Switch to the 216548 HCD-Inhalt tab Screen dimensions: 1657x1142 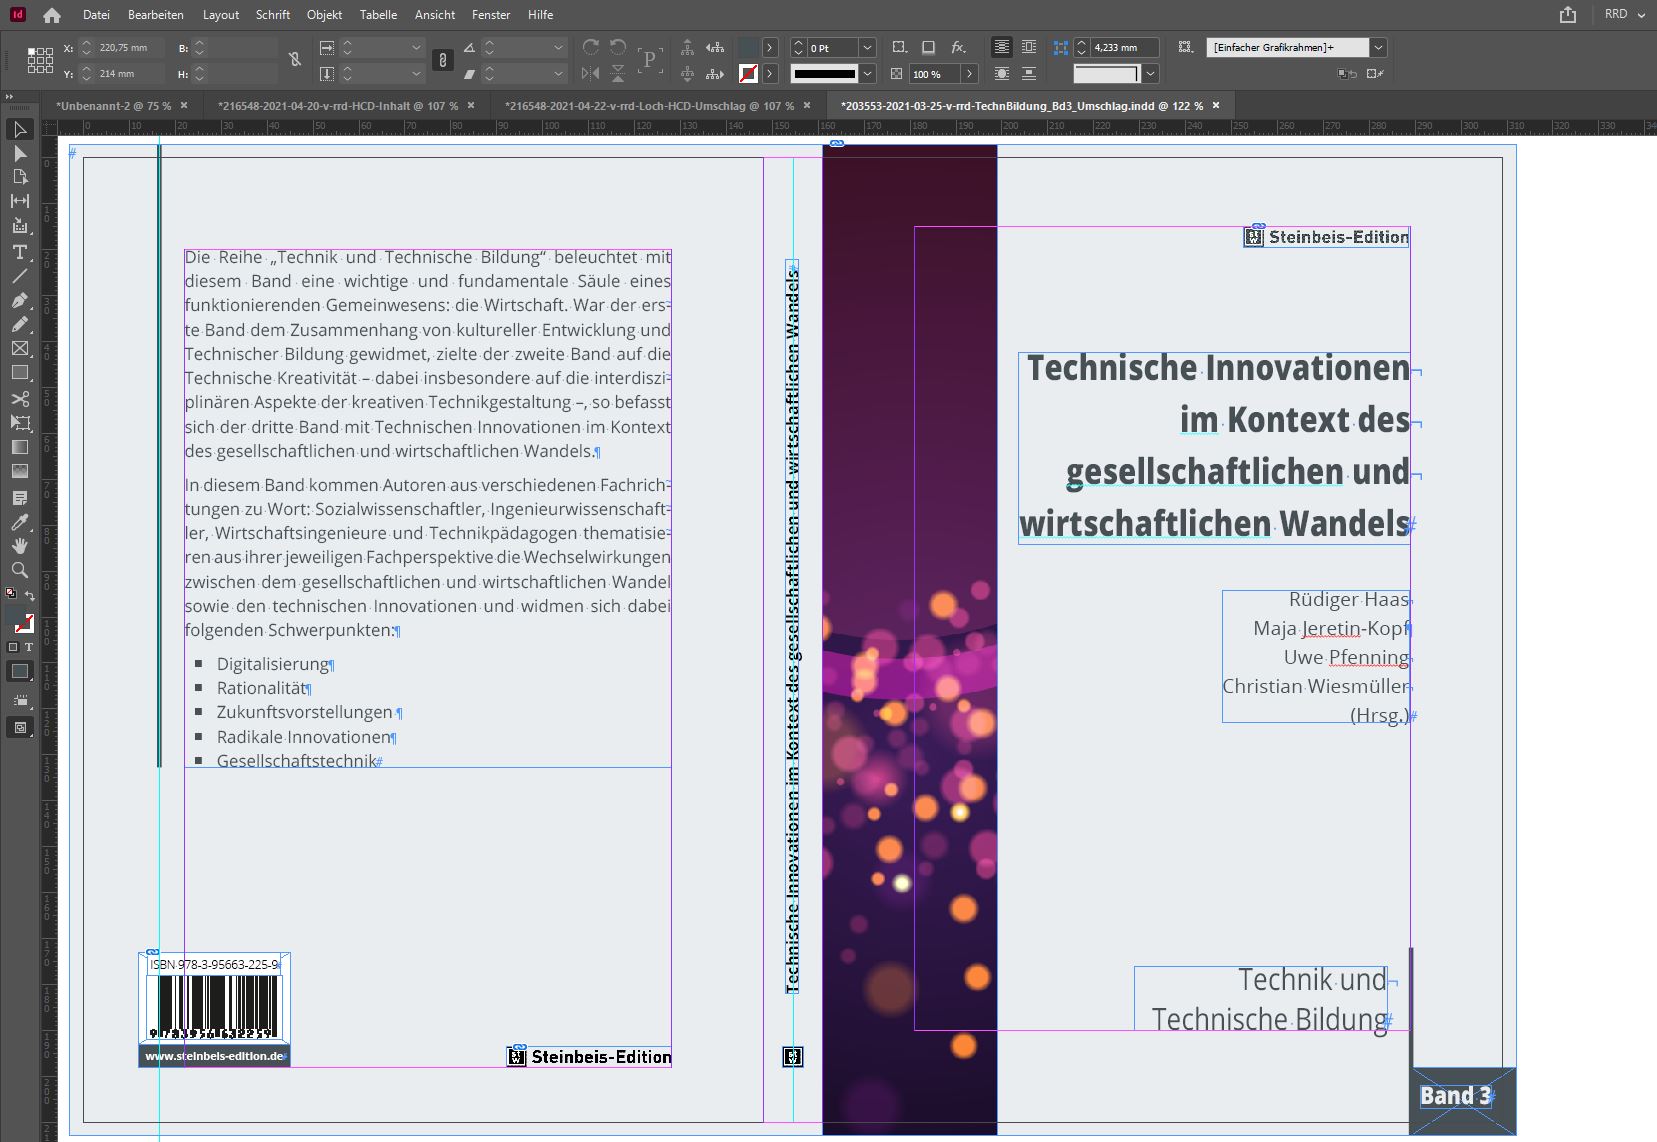point(338,105)
